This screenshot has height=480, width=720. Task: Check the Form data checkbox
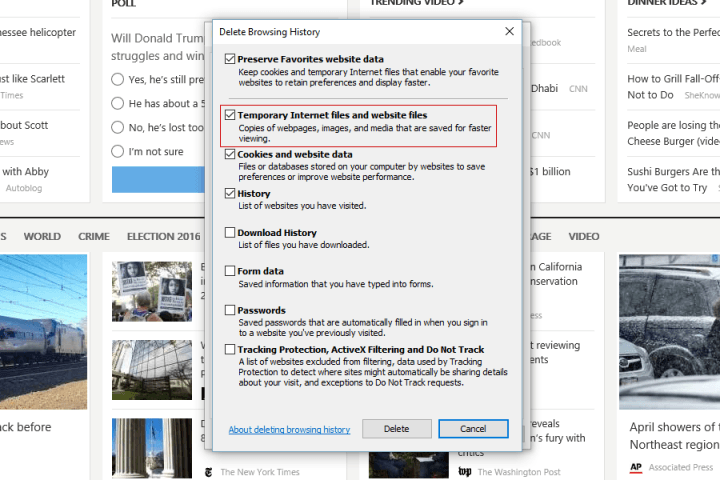(x=230, y=271)
